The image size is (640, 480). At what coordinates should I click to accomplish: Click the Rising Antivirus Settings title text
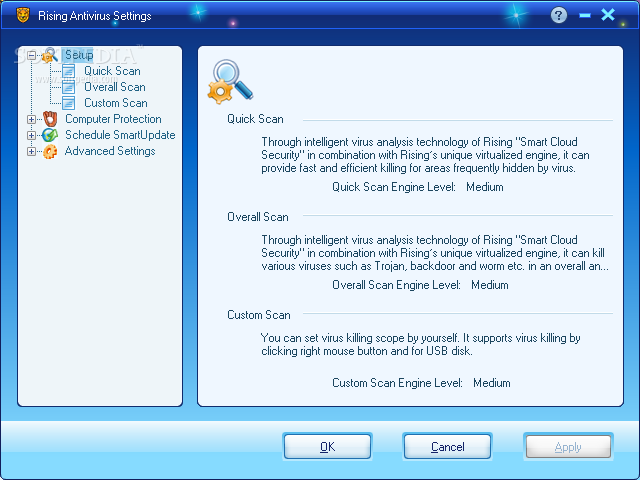[95, 16]
